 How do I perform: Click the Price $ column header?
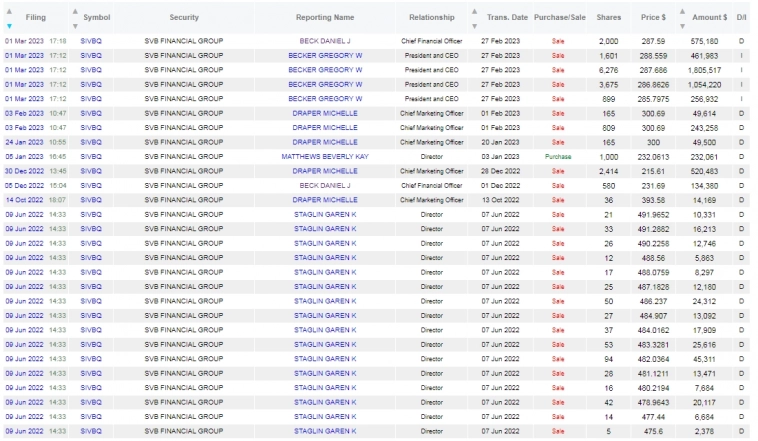coord(653,17)
